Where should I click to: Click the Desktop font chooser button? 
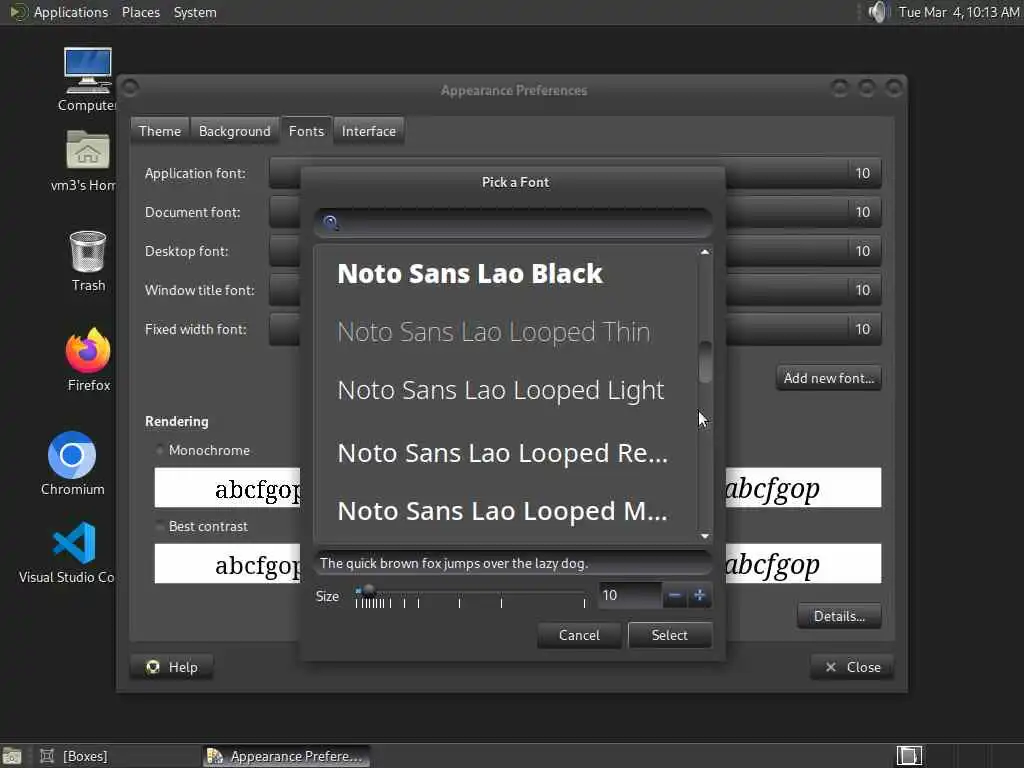click(x=575, y=251)
